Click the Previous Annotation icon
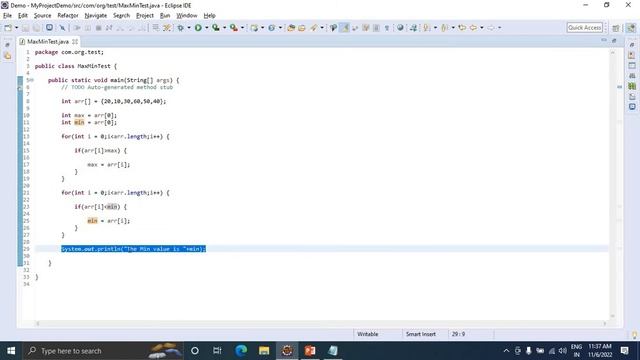Image resolution: width=640 pixels, height=360 pixels. [x=444, y=28]
